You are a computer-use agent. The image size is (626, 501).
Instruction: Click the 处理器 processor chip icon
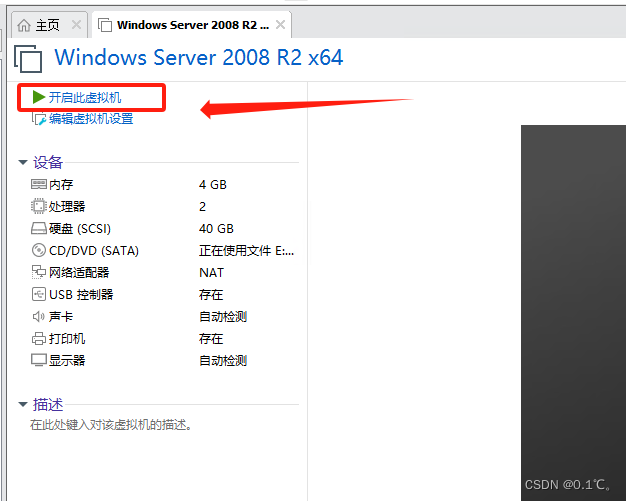pos(39,206)
